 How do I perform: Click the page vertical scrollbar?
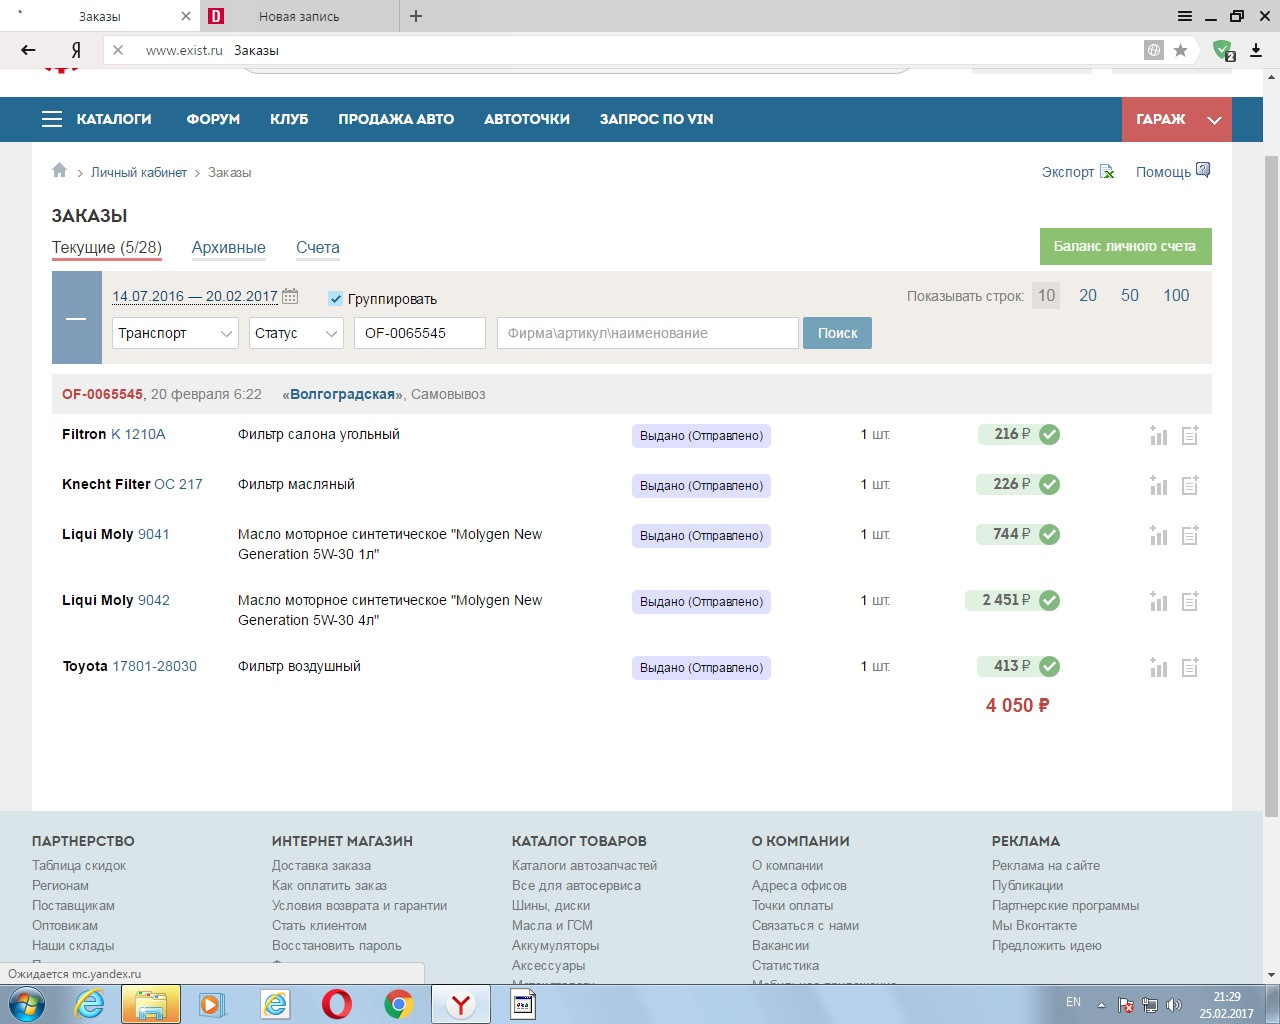(x=1271, y=486)
